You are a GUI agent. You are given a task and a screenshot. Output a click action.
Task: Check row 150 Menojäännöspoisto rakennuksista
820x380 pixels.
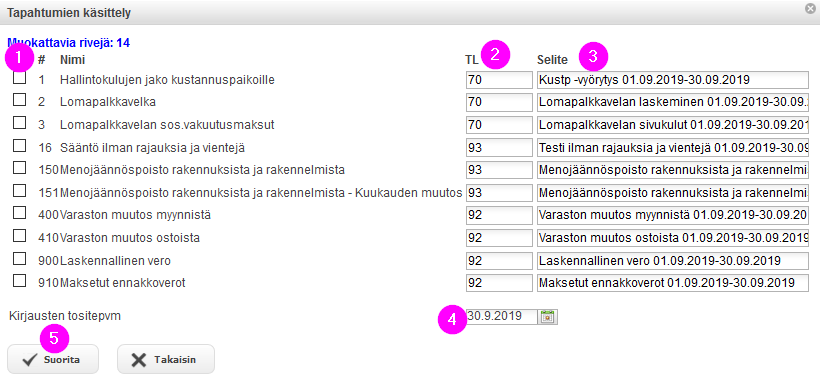[19, 168]
